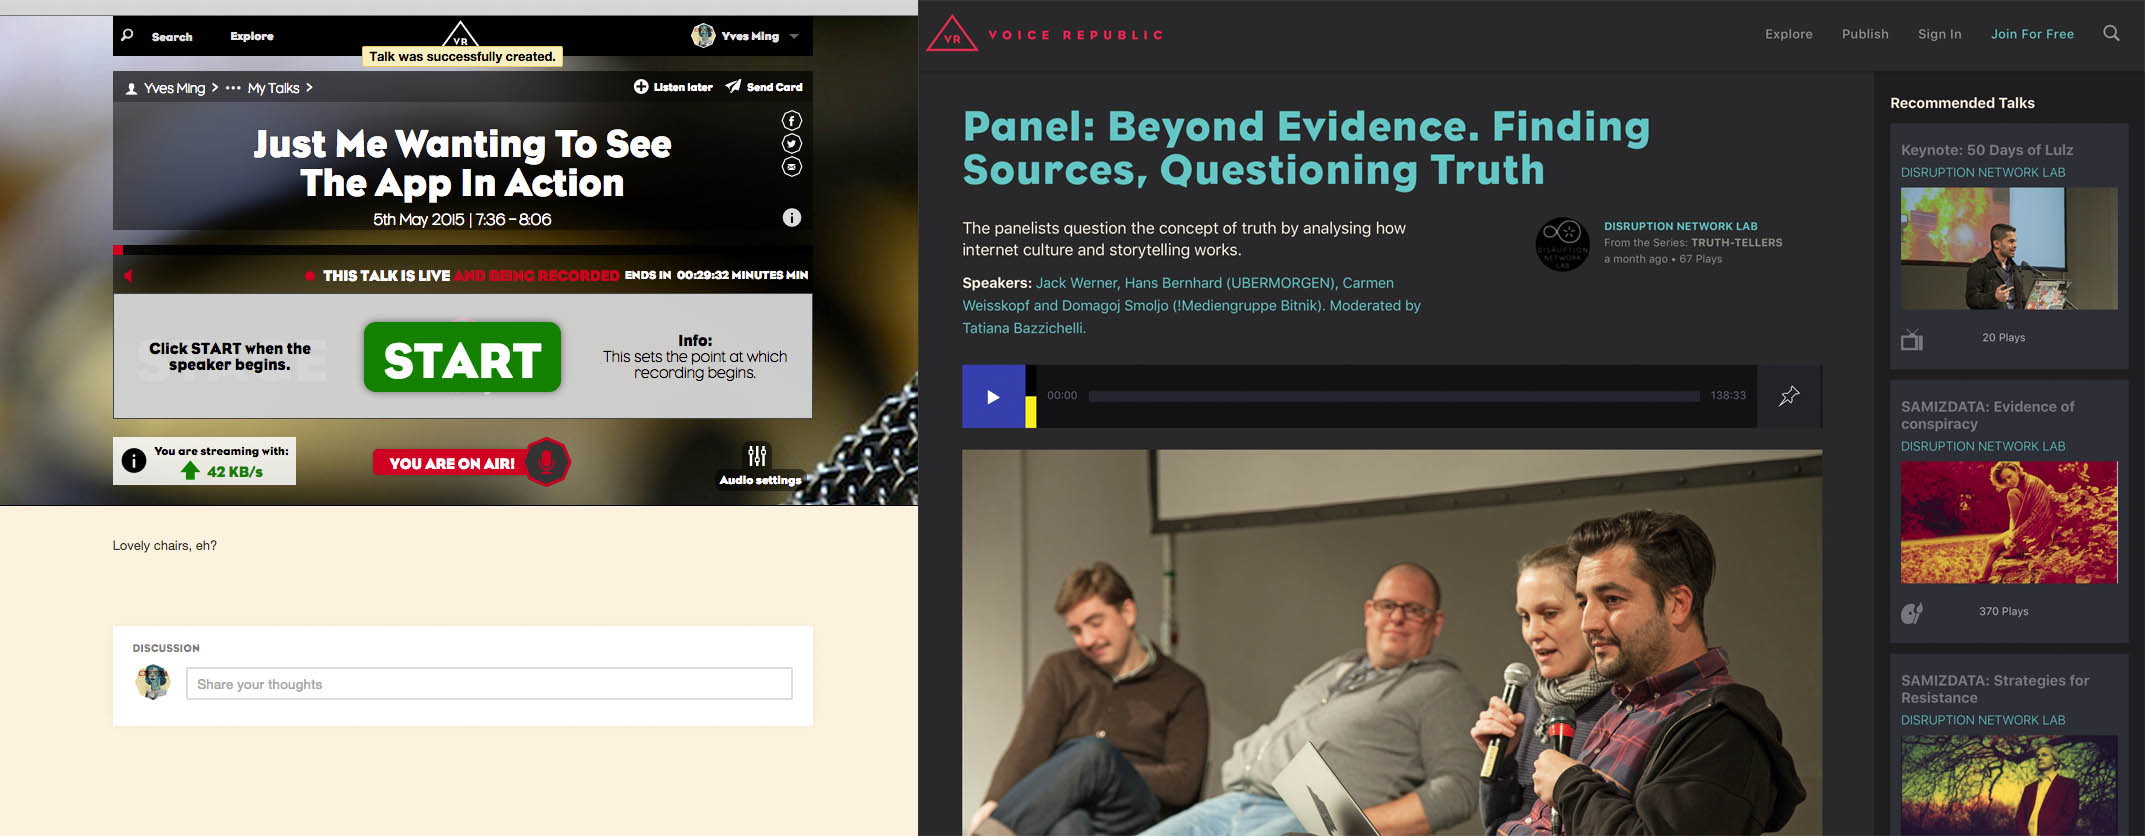
Task: Click the search magnifier in dark navbar
Action: coord(2111,33)
